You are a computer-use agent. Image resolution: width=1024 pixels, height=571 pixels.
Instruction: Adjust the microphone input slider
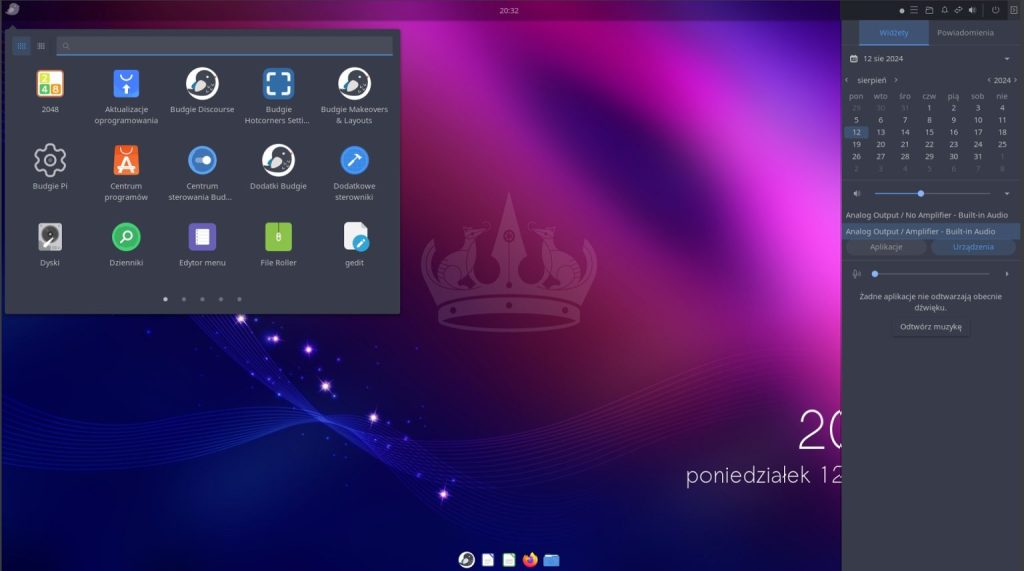pyautogui.click(x=933, y=274)
